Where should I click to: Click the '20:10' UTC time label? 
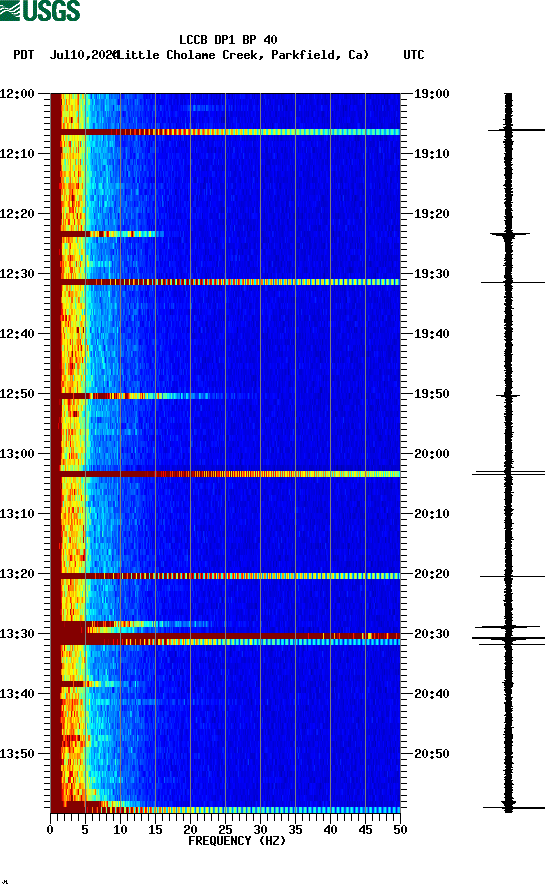pos(432,514)
